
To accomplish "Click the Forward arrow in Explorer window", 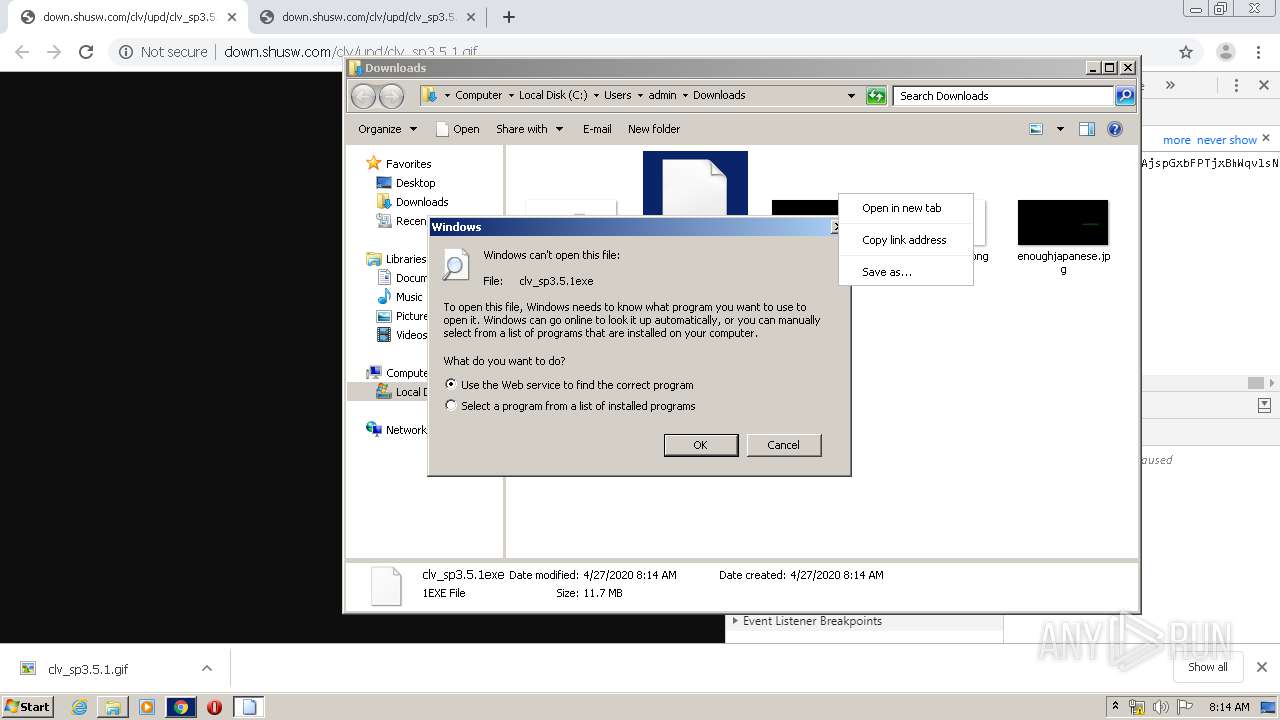I will pyautogui.click(x=391, y=96).
